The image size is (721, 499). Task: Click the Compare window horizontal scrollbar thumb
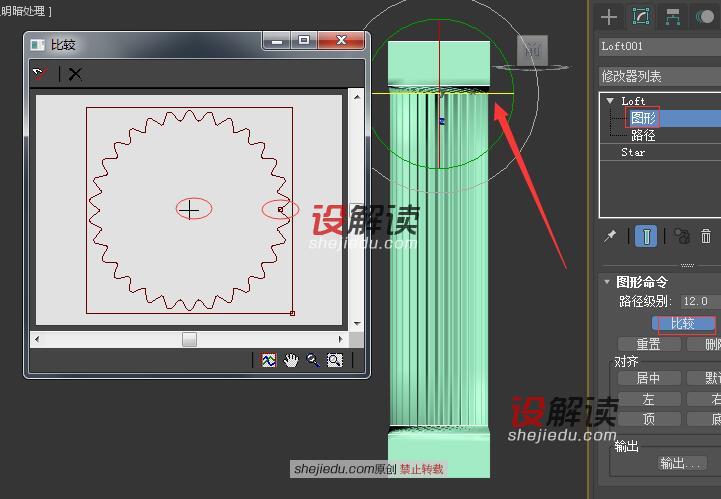pyautogui.click(x=189, y=340)
